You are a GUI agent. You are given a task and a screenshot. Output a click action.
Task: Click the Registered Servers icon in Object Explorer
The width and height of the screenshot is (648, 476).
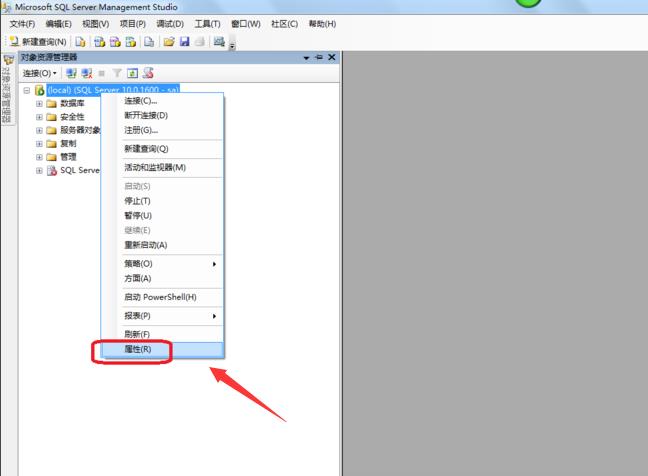[148, 73]
